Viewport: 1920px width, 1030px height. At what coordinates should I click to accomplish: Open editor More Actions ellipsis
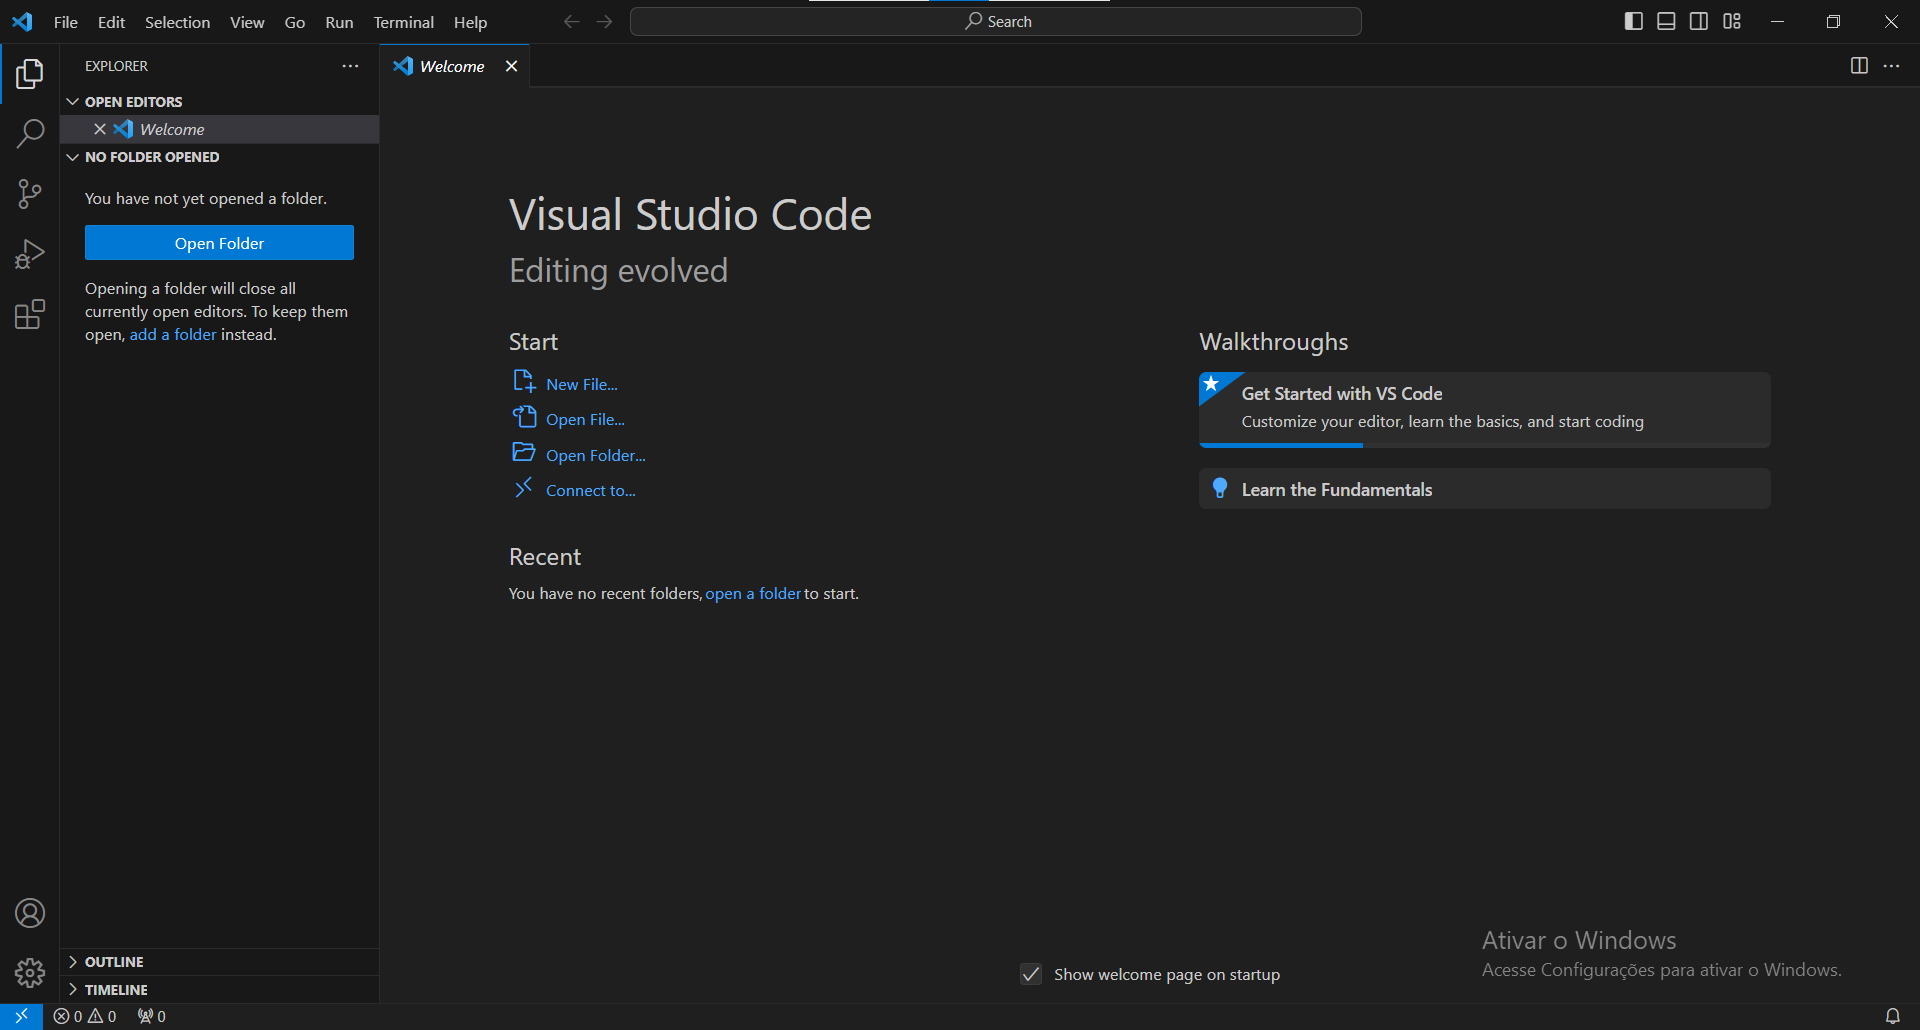1892,66
